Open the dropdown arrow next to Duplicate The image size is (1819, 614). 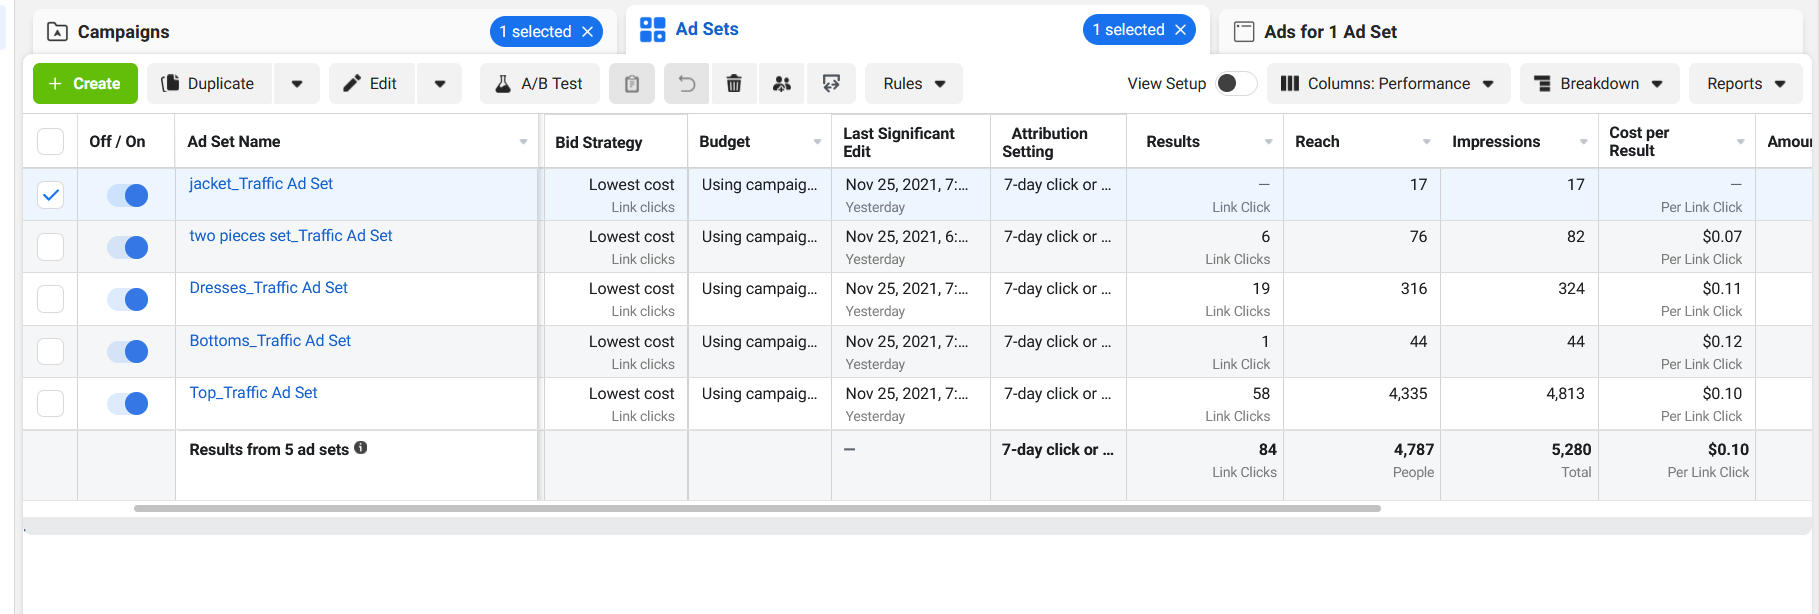click(x=297, y=84)
